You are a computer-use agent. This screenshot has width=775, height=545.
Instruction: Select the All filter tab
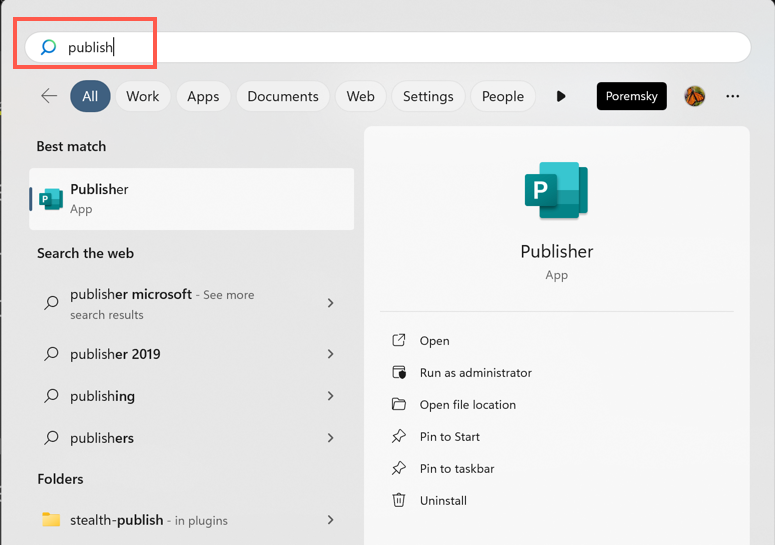tap(90, 96)
